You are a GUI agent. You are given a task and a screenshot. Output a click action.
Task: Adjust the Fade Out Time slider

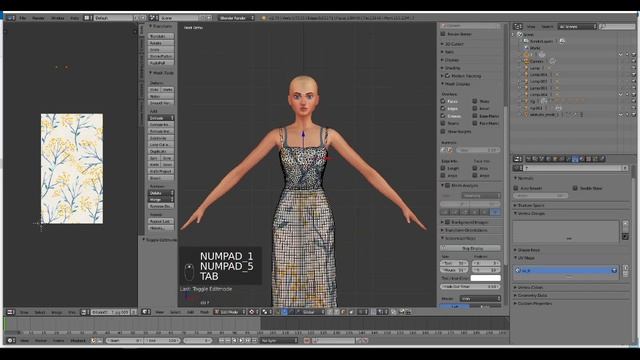tap(470, 287)
